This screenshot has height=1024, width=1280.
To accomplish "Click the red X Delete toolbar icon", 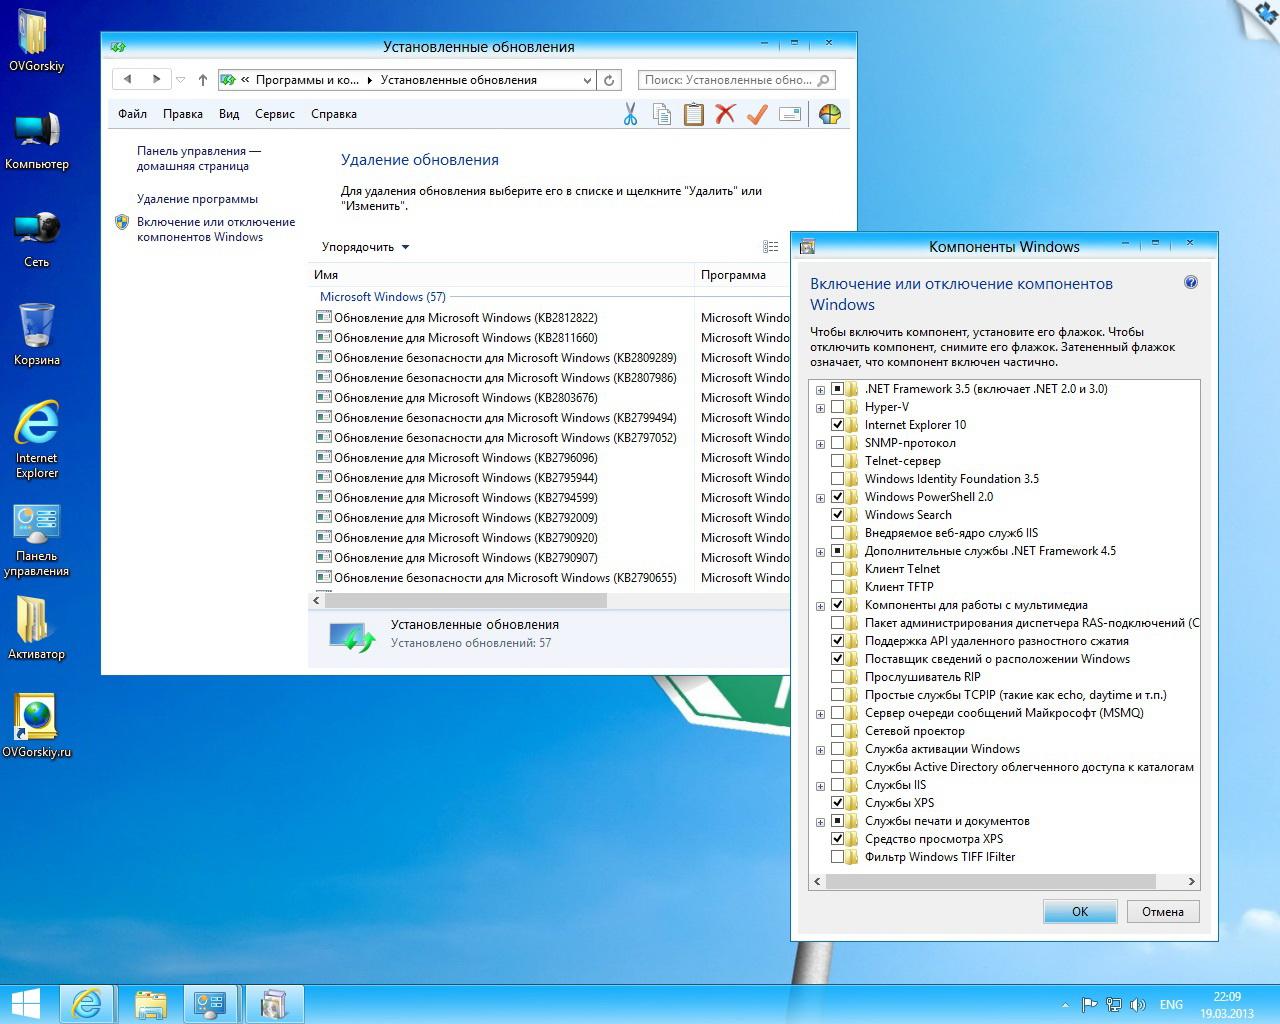I will click(x=725, y=114).
